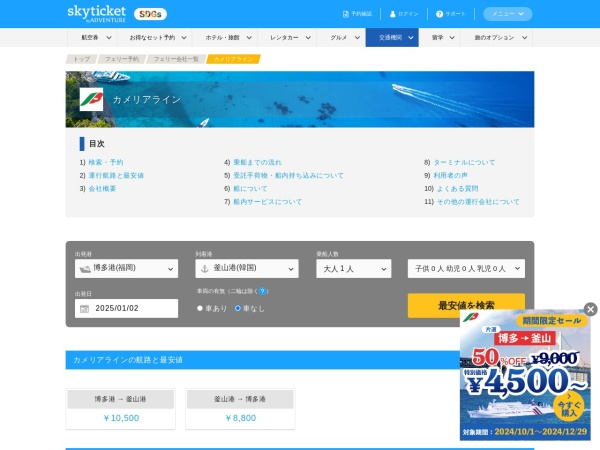This screenshot has width=600, height=450.
Task: Open the 旅のオプション menu
Action: coord(501,38)
